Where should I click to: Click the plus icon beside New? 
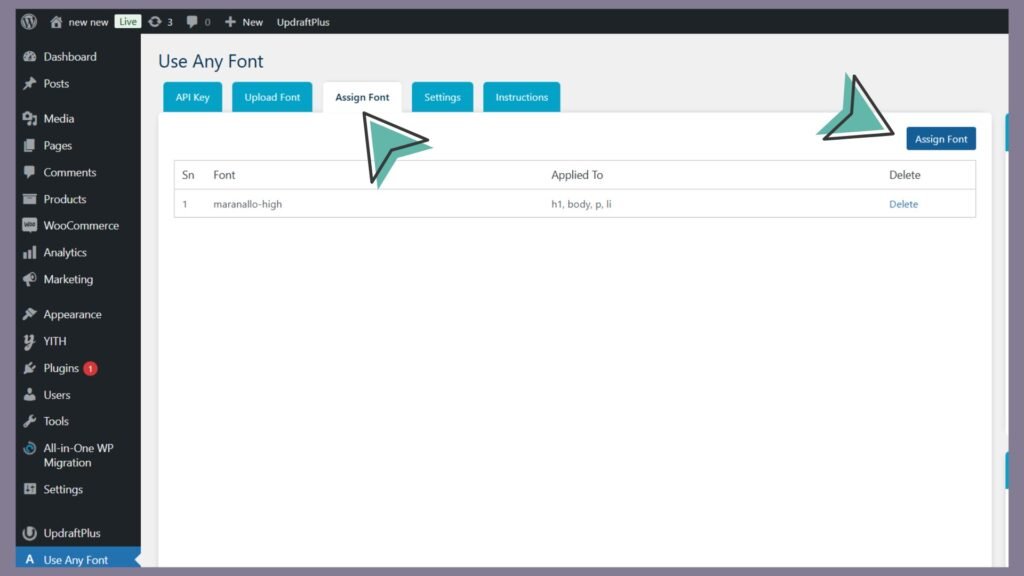click(230, 22)
